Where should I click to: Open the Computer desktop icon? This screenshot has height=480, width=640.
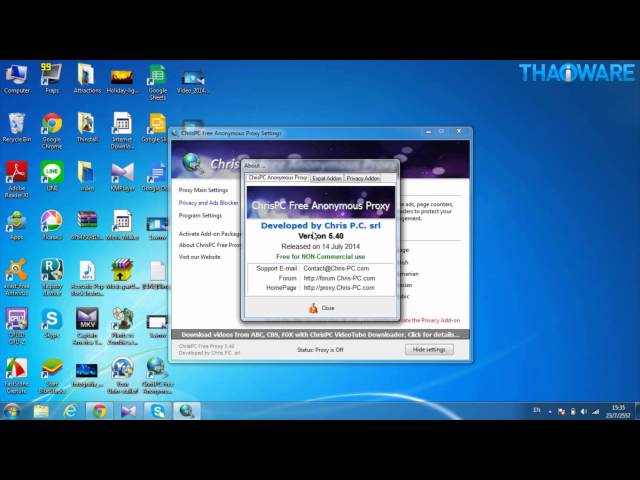[x=16, y=80]
